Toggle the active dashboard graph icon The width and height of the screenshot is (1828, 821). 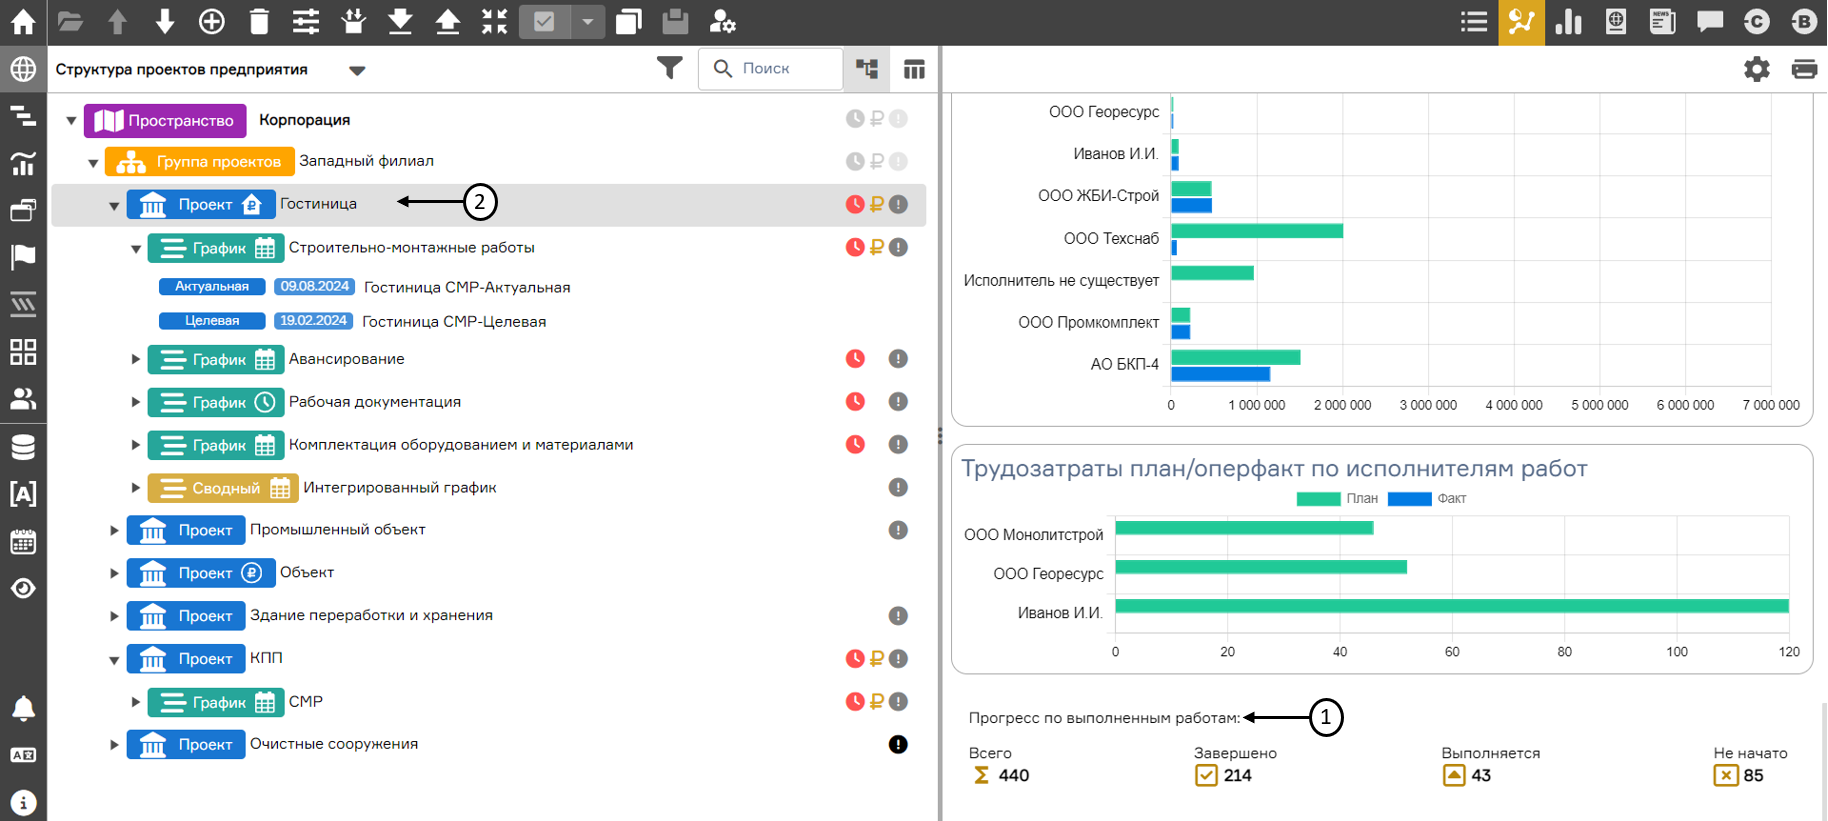tap(1521, 22)
